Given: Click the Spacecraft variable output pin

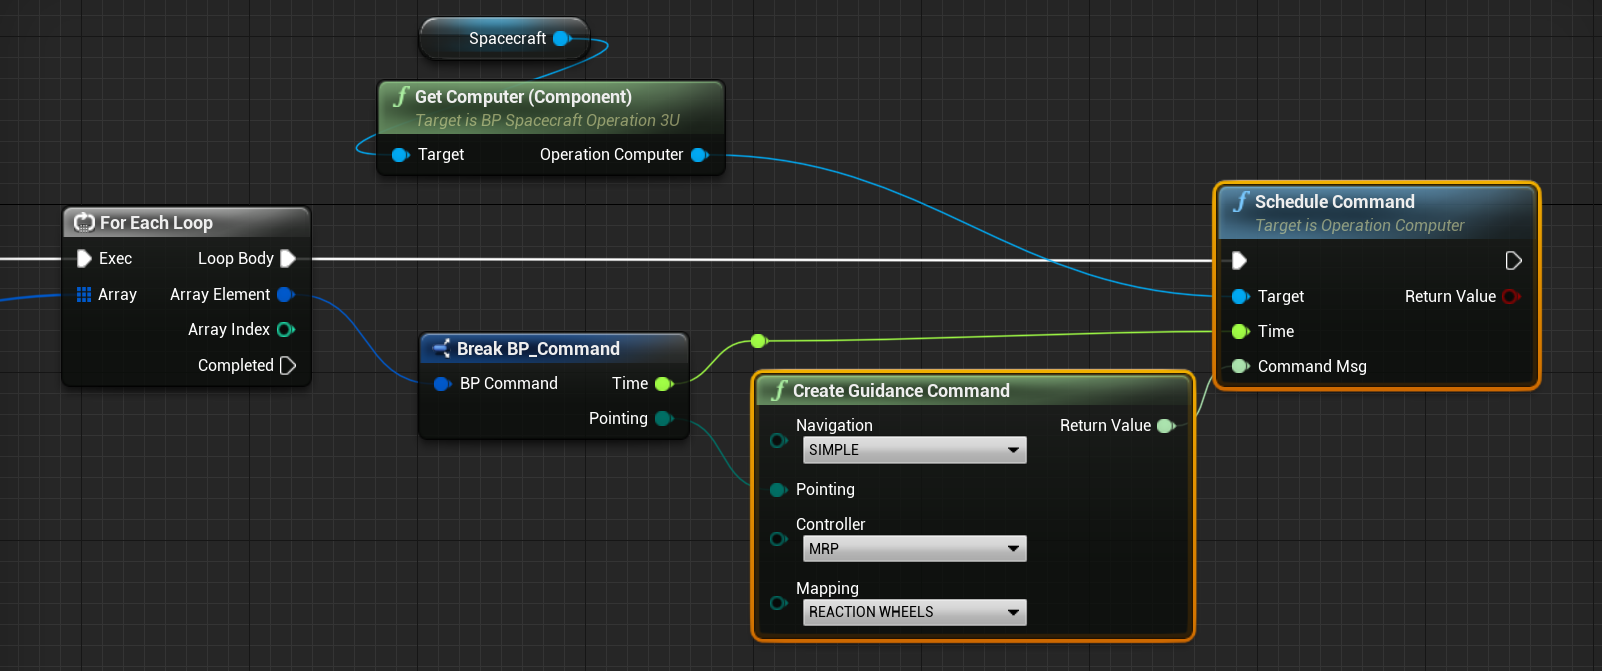Looking at the screenshot, I should click(x=561, y=39).
